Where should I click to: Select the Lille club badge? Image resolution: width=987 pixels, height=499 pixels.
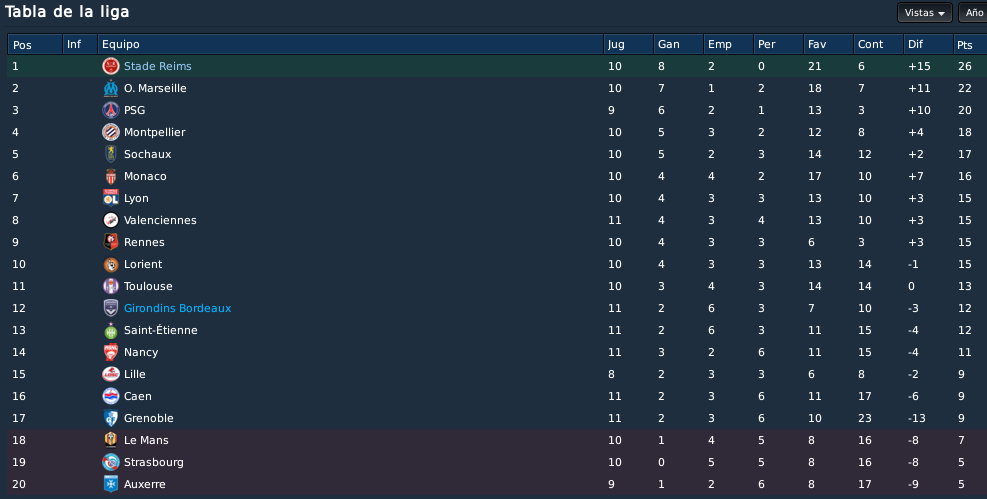111,374
